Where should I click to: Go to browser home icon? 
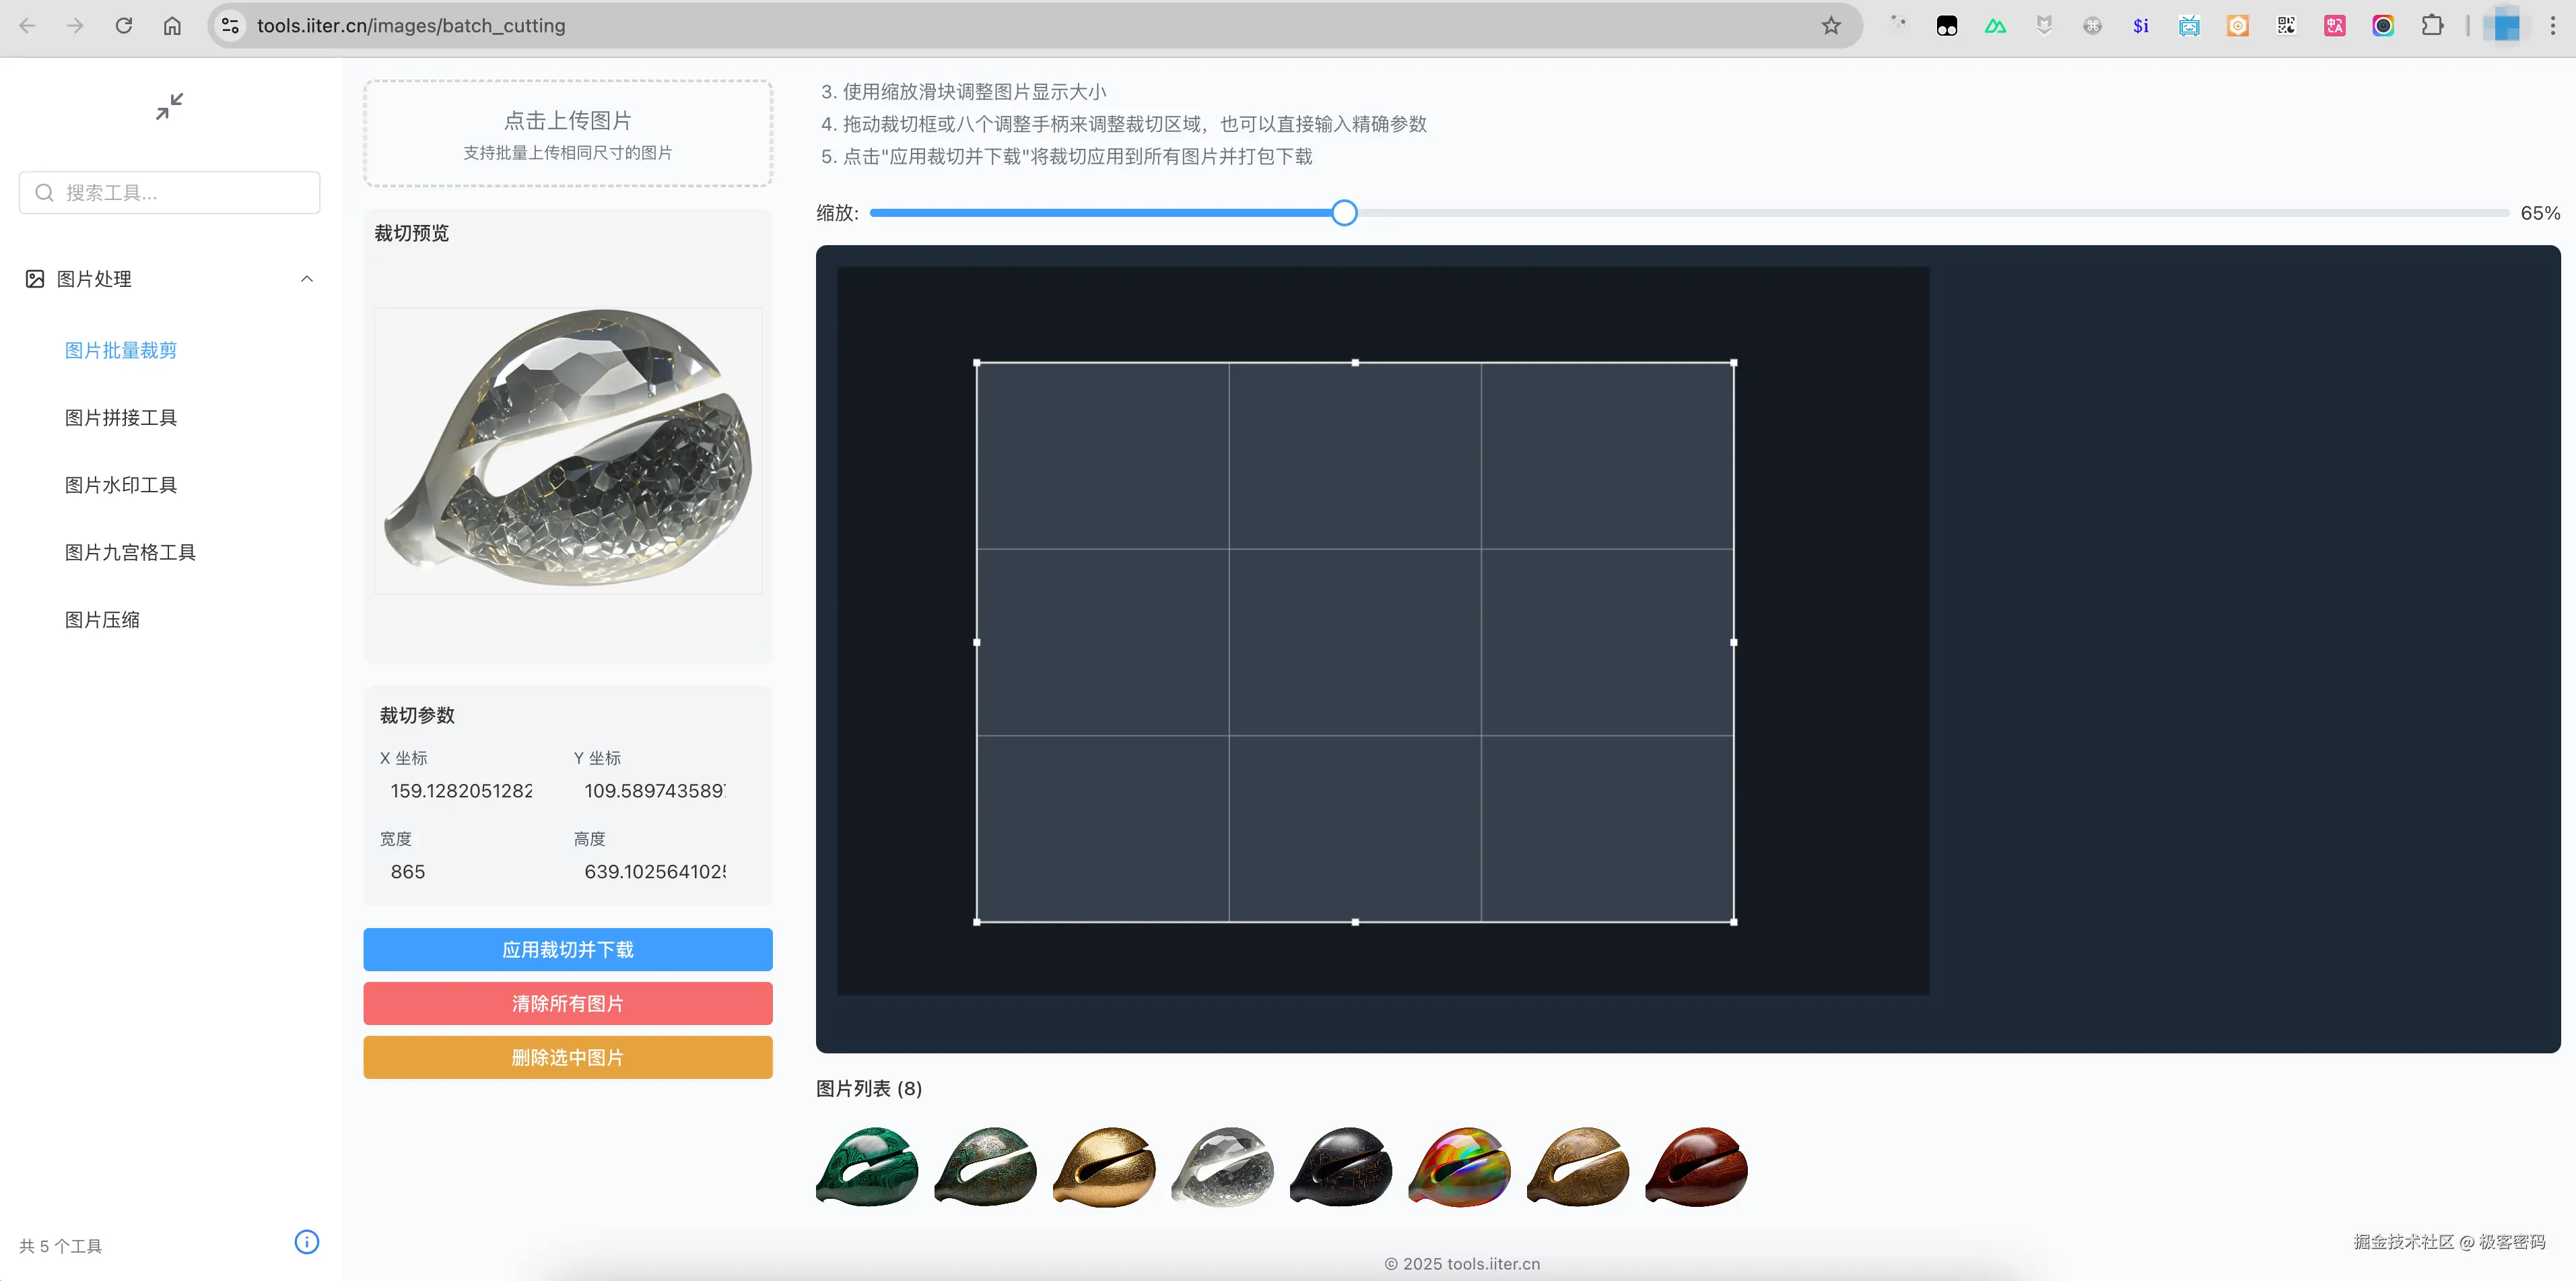tap(172, 26)
